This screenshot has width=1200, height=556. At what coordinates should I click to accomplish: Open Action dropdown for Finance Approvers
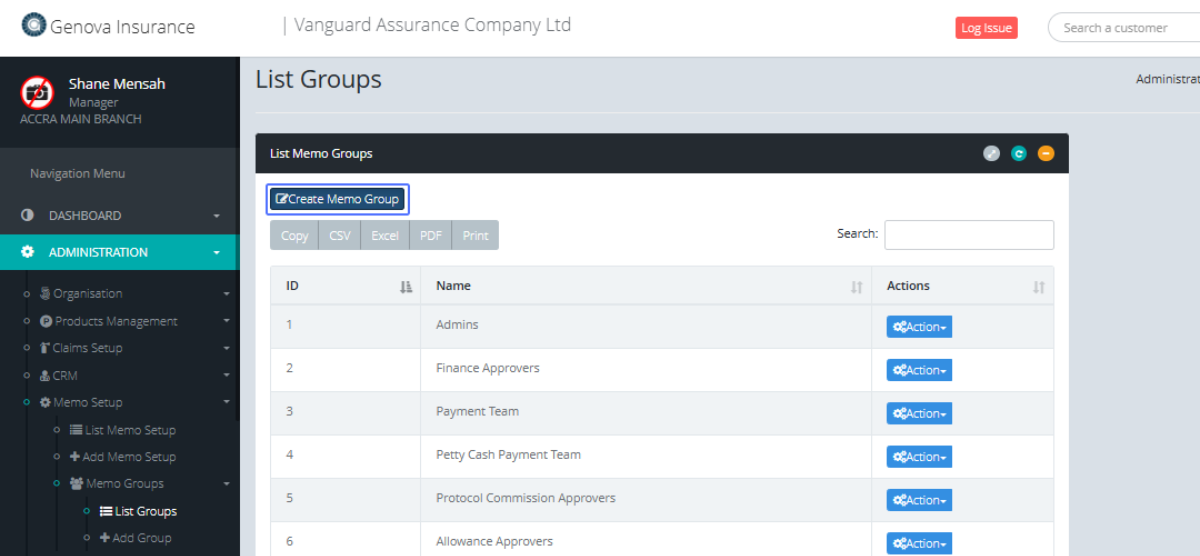point(918,370)
